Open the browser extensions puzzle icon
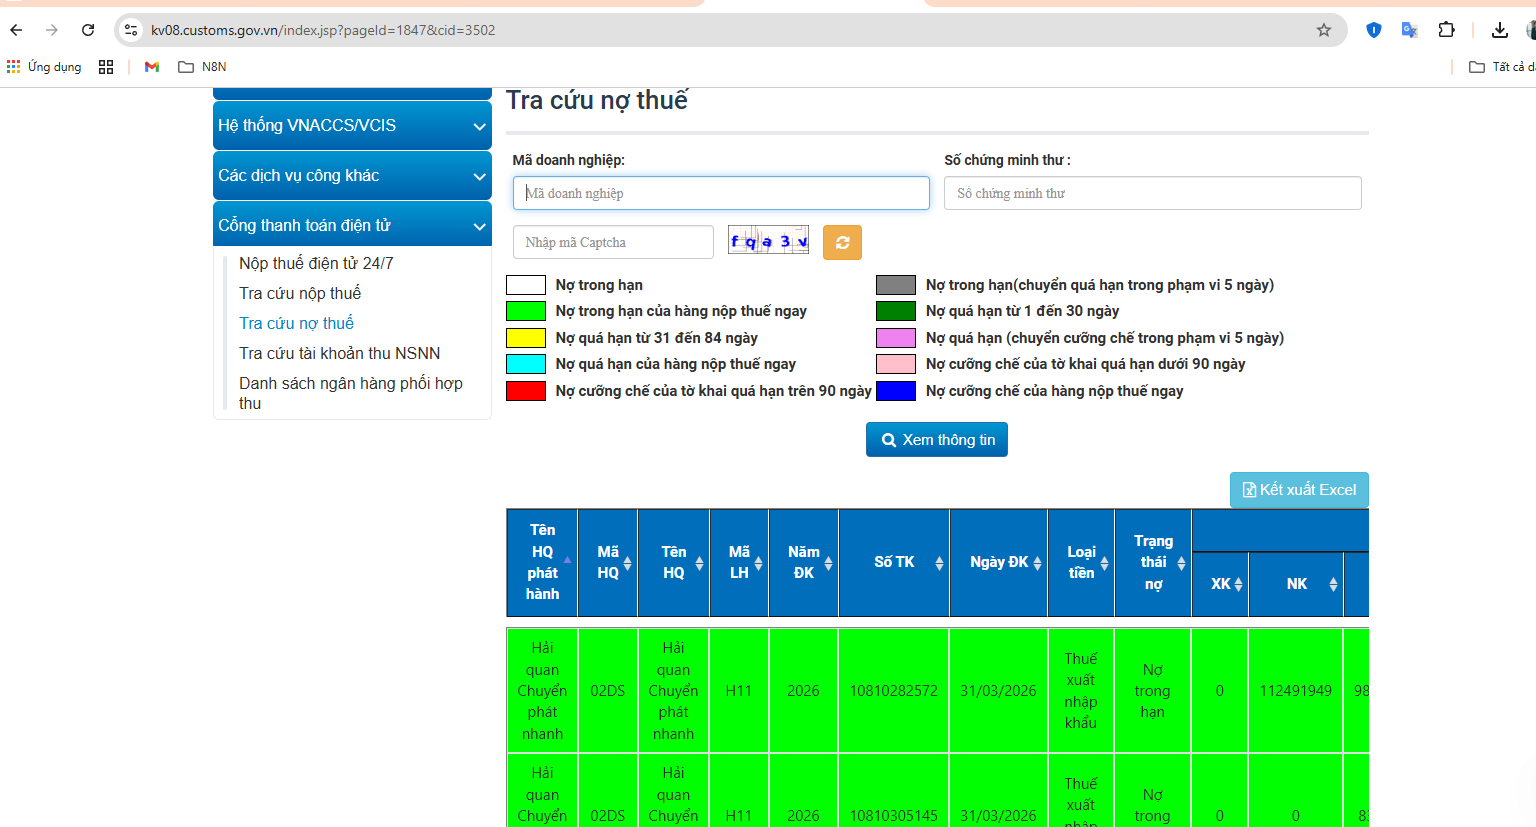The width and height of the screenshot is (1536, 827). pos(1446,30)
